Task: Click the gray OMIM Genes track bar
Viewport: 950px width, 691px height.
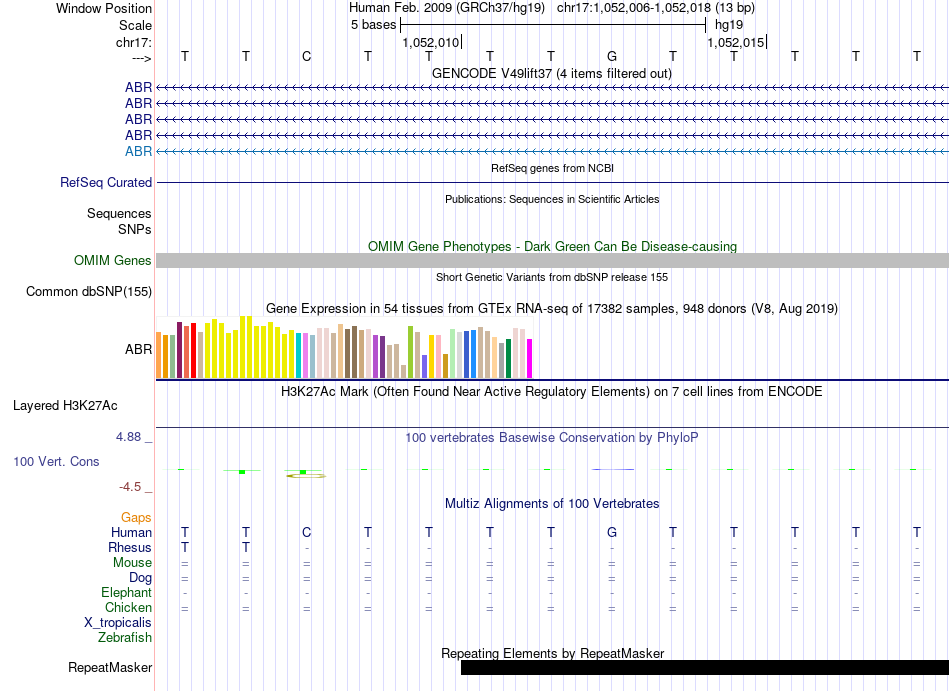Action: [x=552, y=260]
